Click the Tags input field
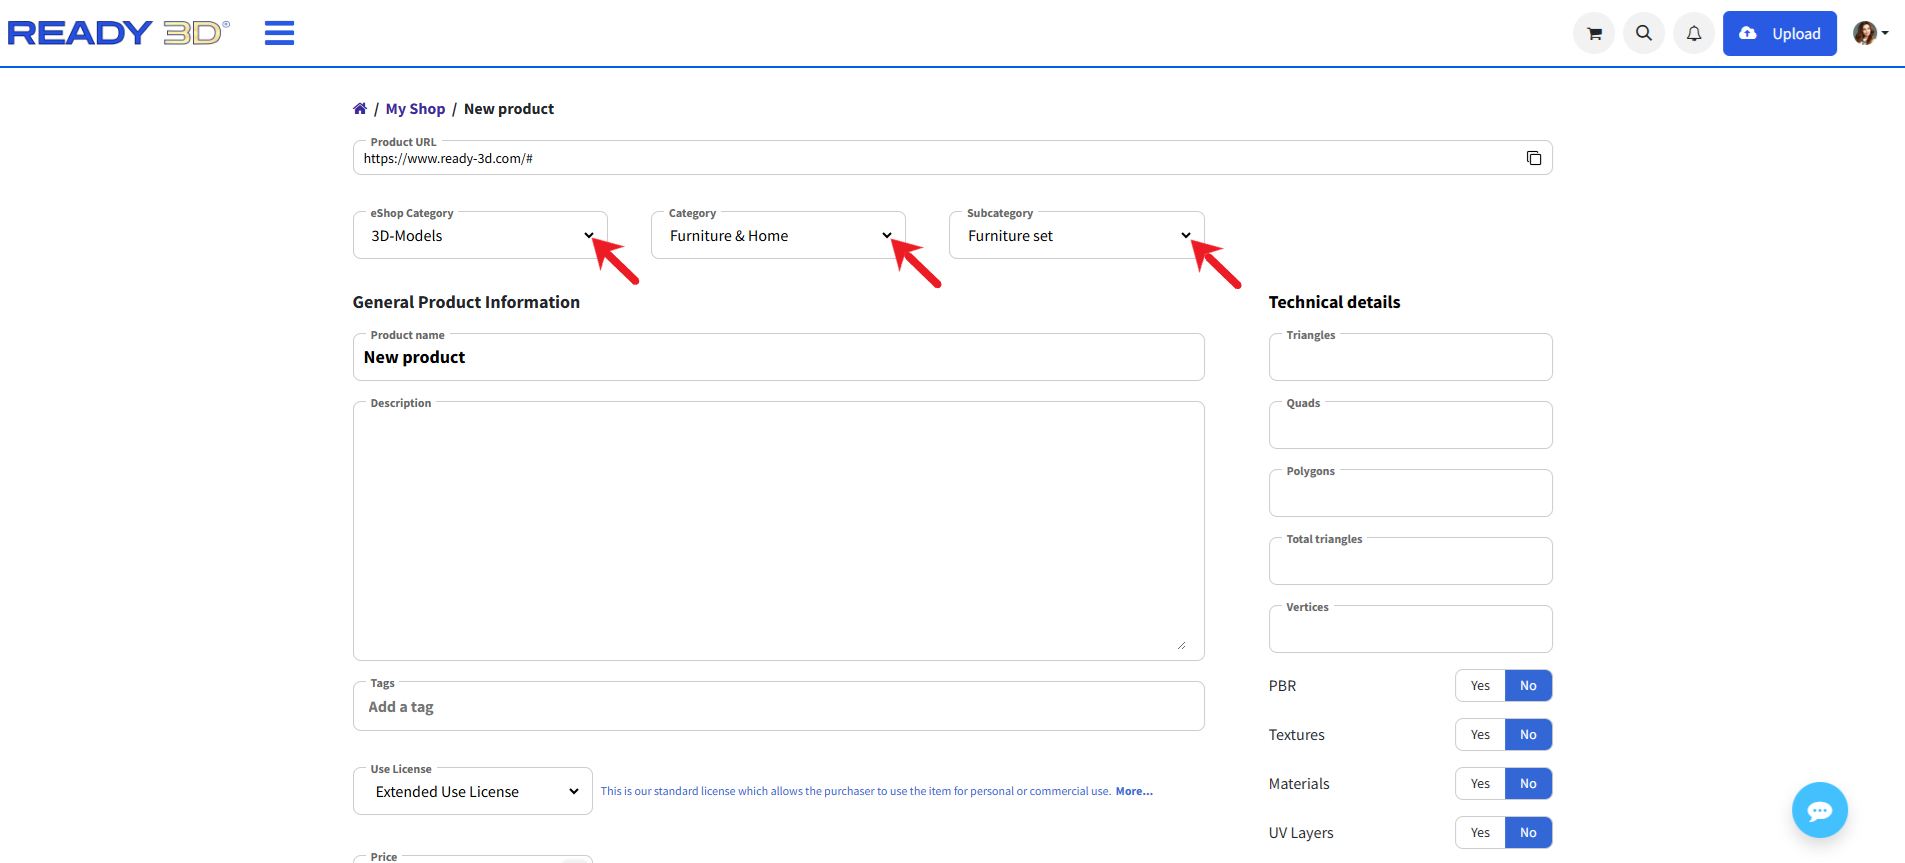This screenshot has width=1905, height=863. (778, 706)
